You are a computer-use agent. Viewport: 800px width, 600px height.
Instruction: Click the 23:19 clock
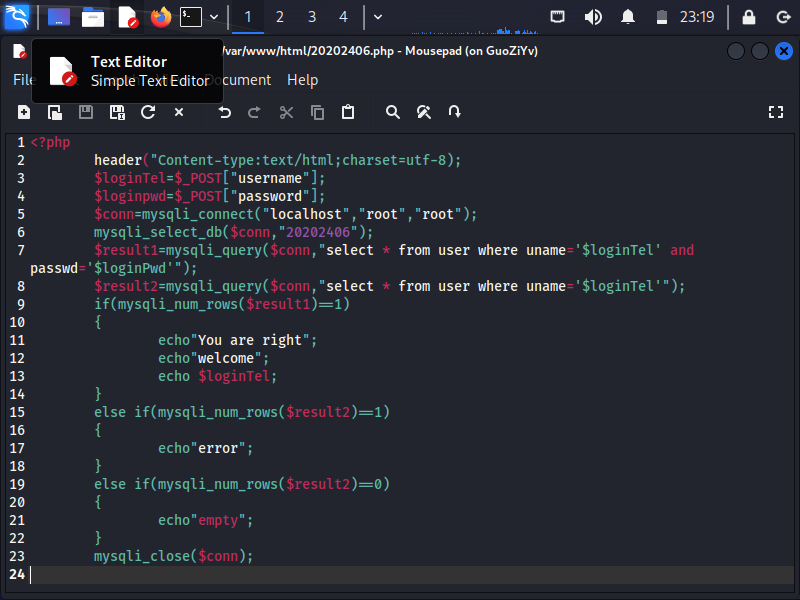697,17
